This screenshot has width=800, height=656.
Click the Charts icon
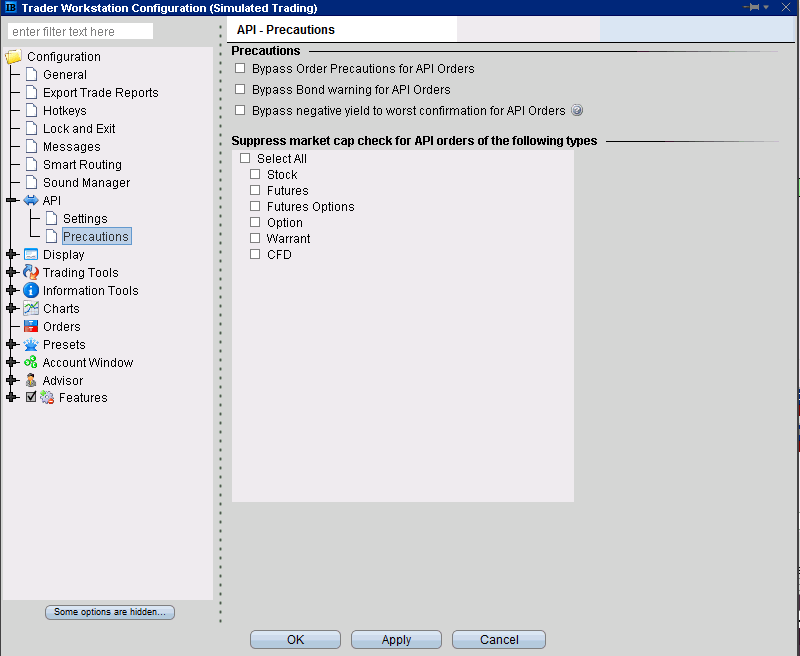(31, 308)
